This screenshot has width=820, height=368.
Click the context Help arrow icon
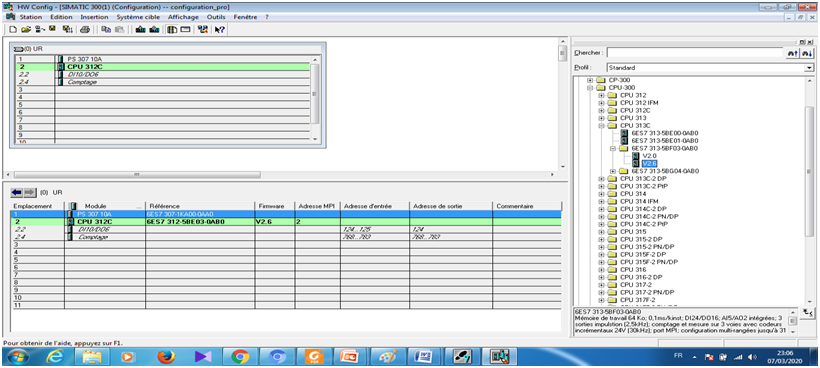click(219, 30)
